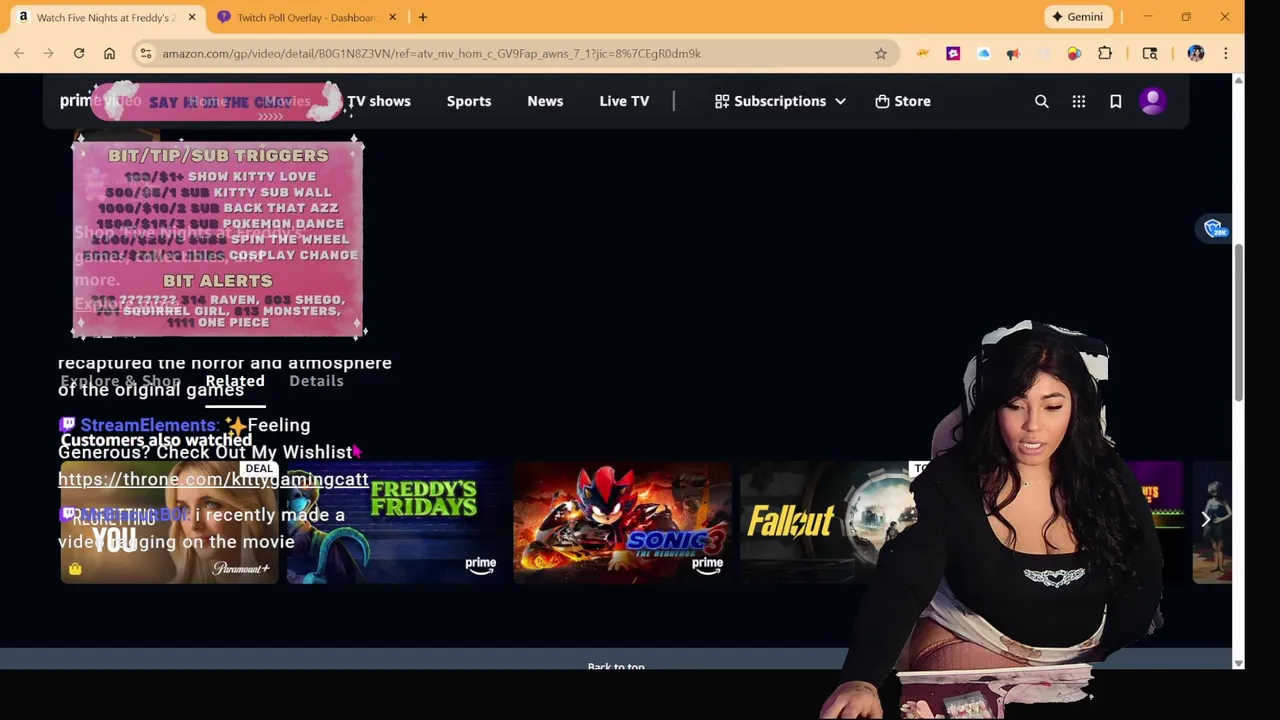Screen dimensions: 1280x720
Task: Close the Five Nights at Freddy's tab
Action: [192, 17]
